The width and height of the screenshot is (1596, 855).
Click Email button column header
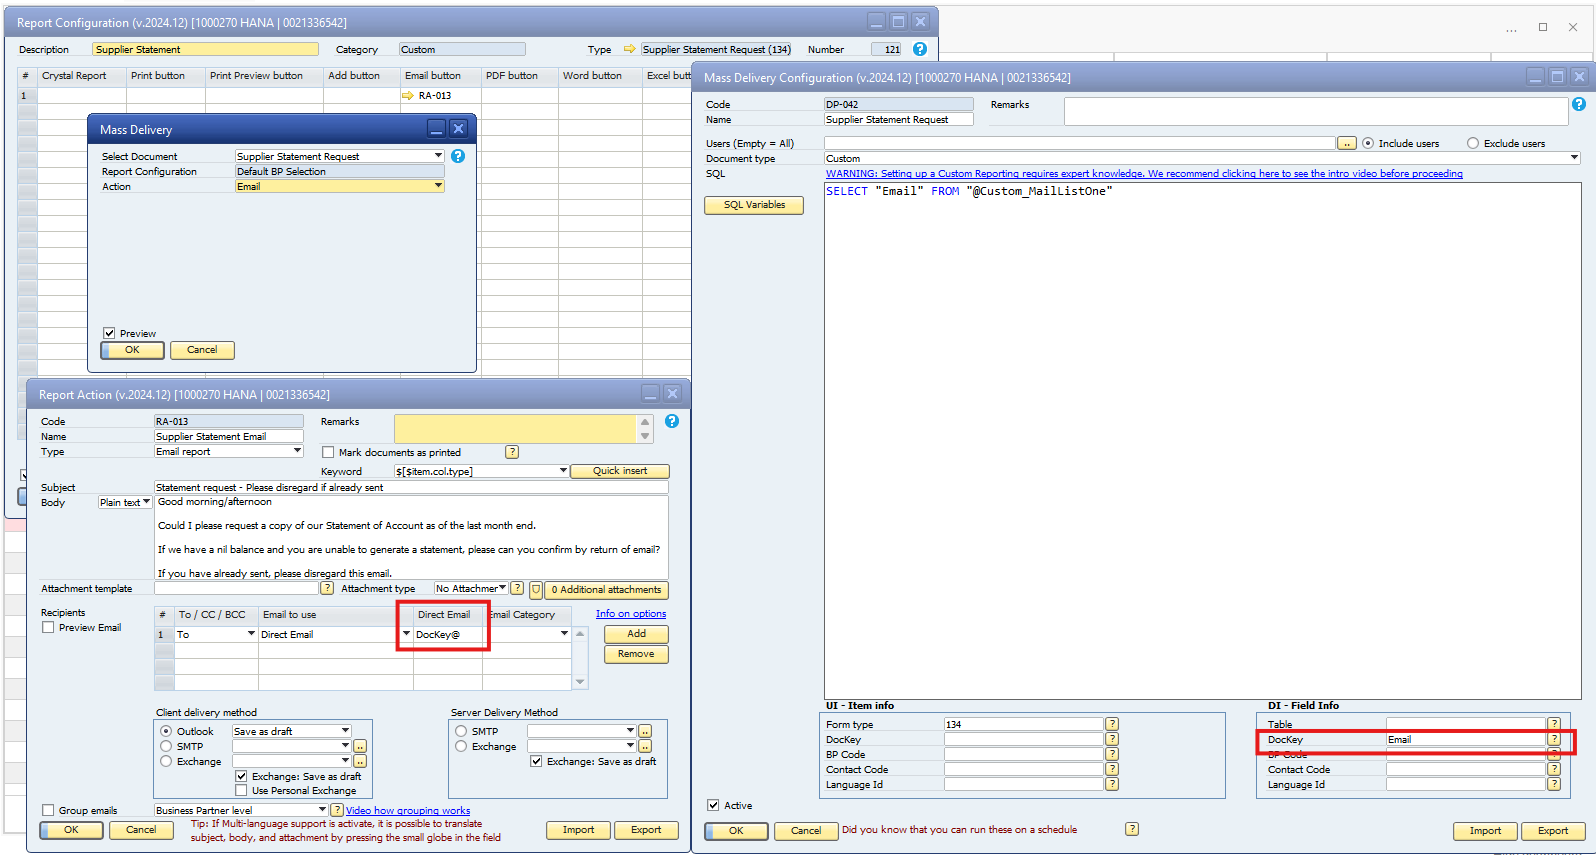[x=440, y=76]
